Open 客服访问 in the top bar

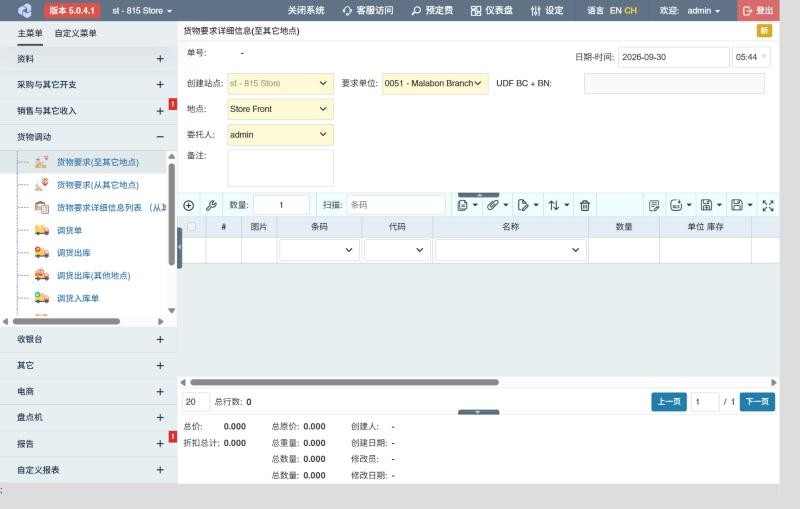368,10
